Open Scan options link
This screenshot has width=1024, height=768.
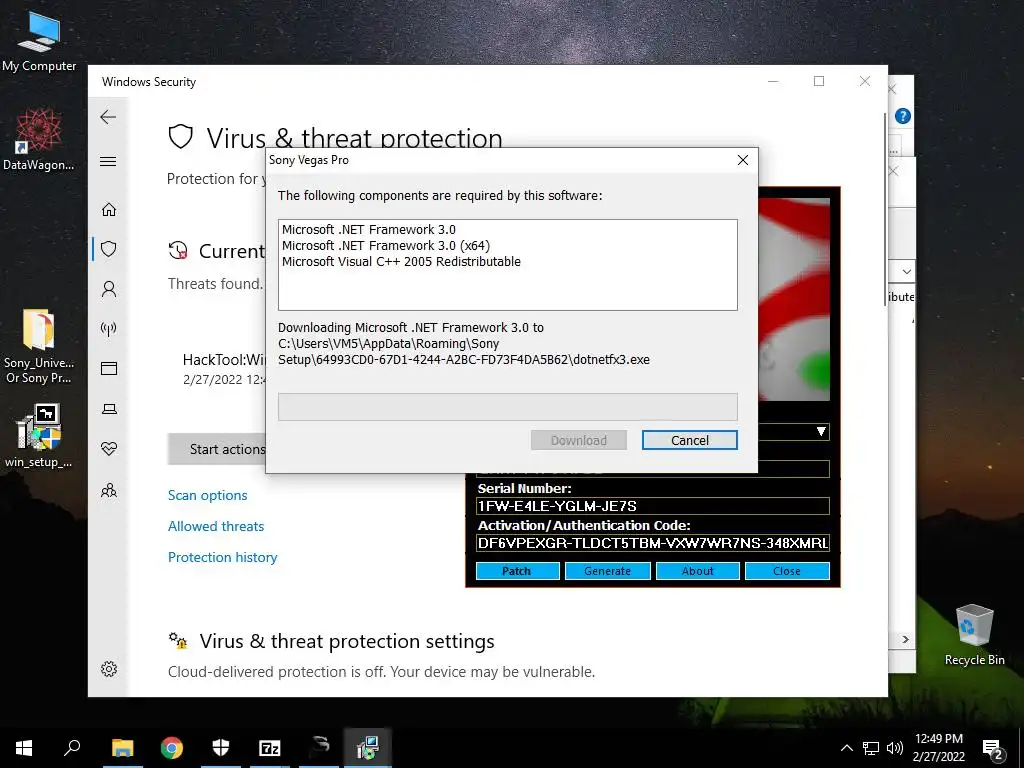[x=207, y=495]
